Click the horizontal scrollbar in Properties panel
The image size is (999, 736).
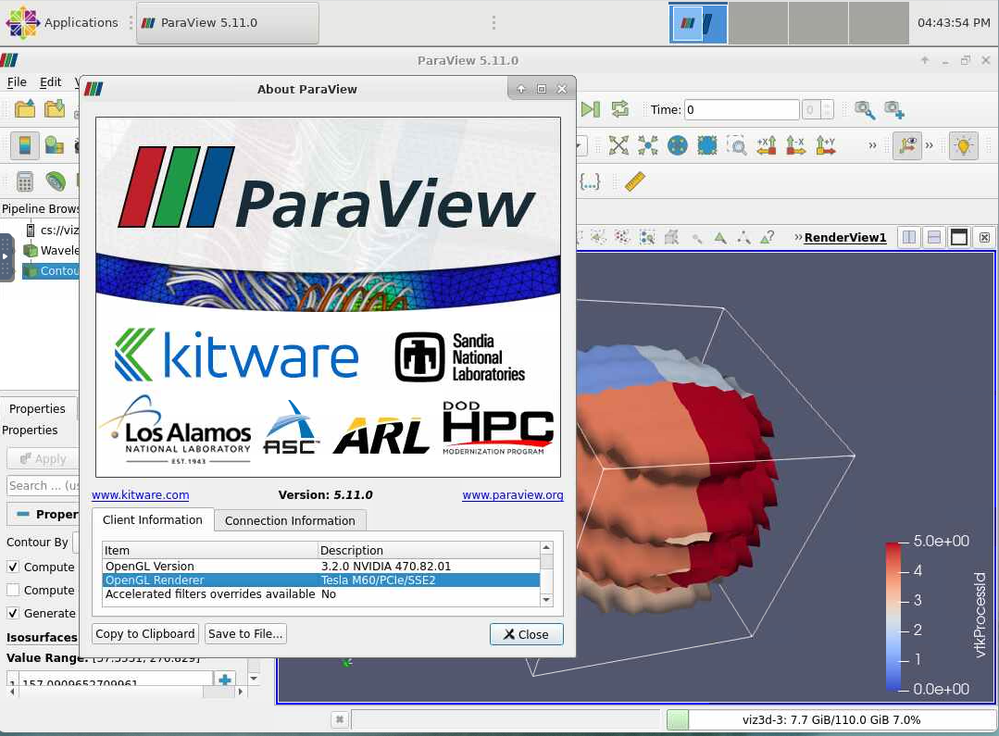coord(126,691)
